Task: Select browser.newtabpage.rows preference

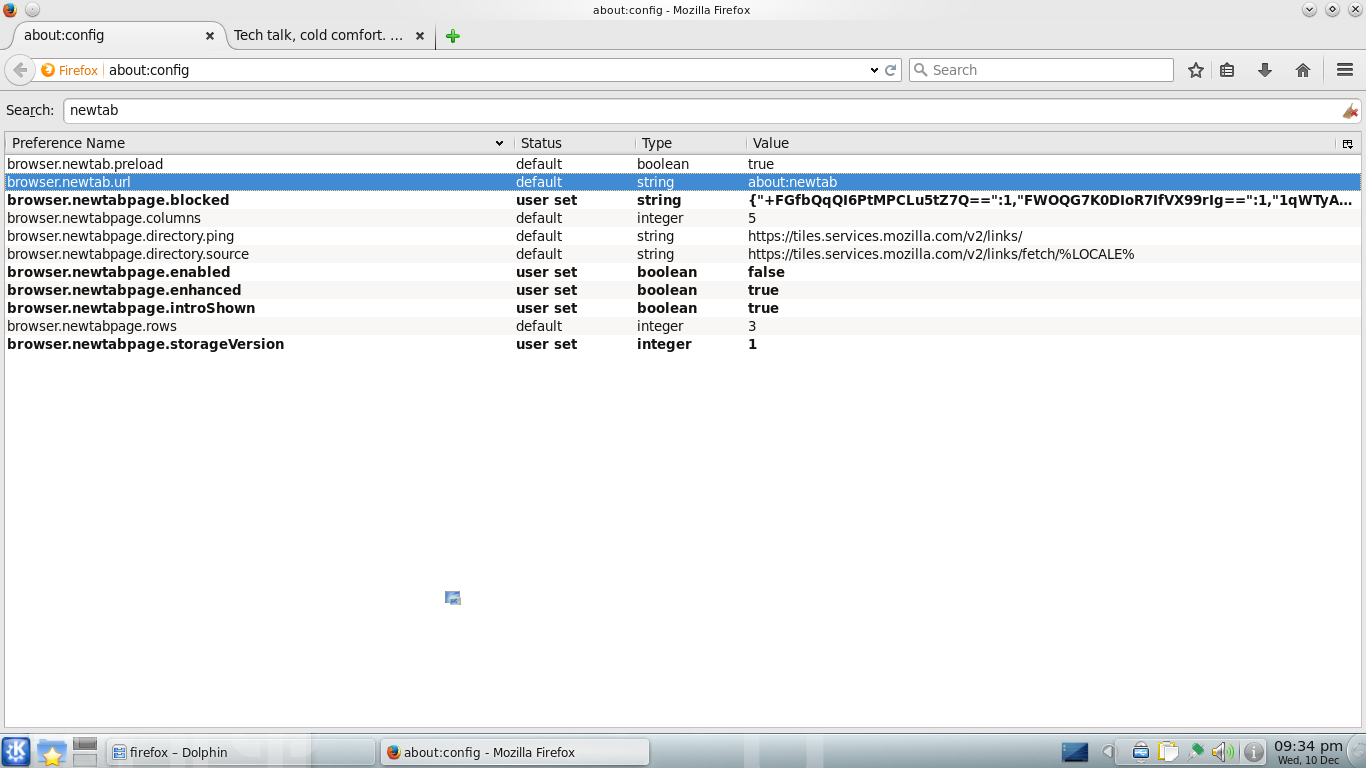Action: pyautogui.click(x=683, y=326)
